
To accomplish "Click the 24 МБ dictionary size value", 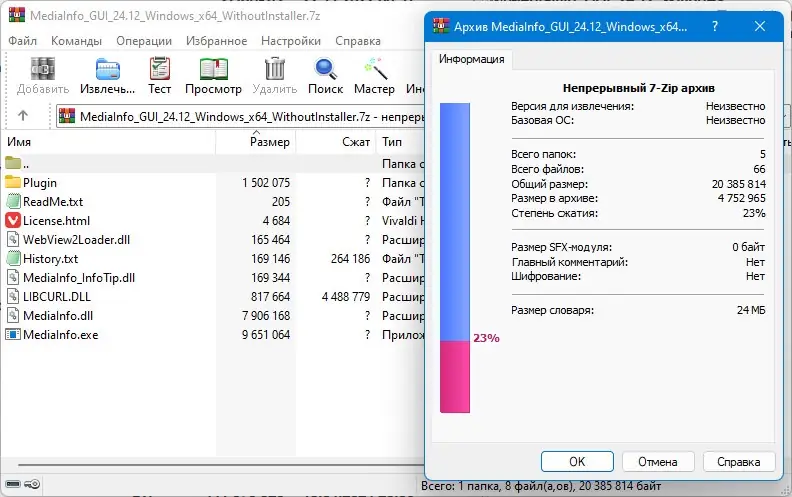I will (751, 310).
